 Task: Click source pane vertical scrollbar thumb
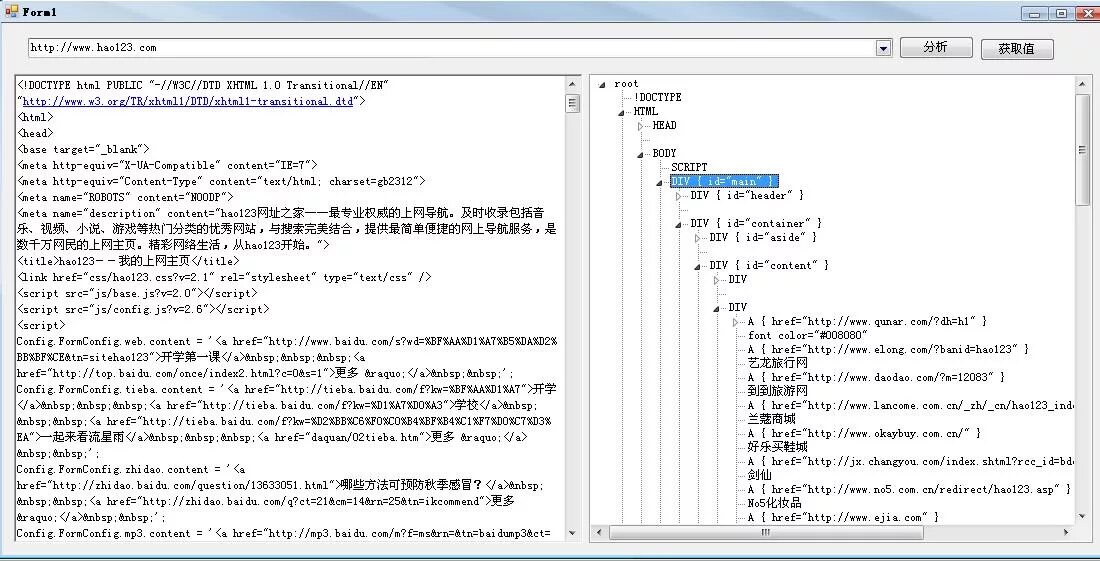tap(572, 103)
